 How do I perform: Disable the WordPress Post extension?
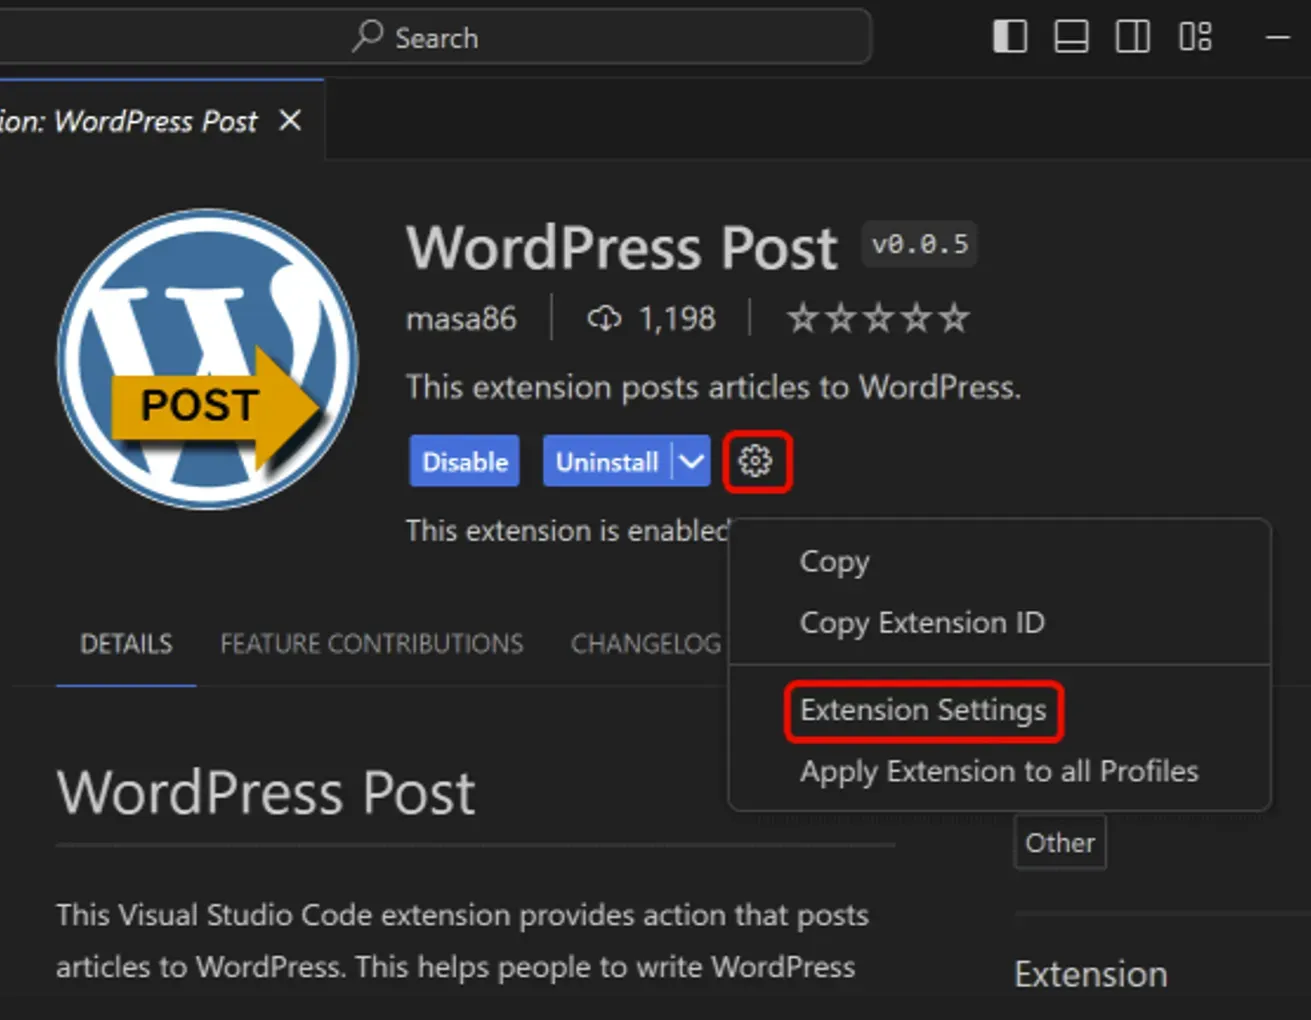464,461
